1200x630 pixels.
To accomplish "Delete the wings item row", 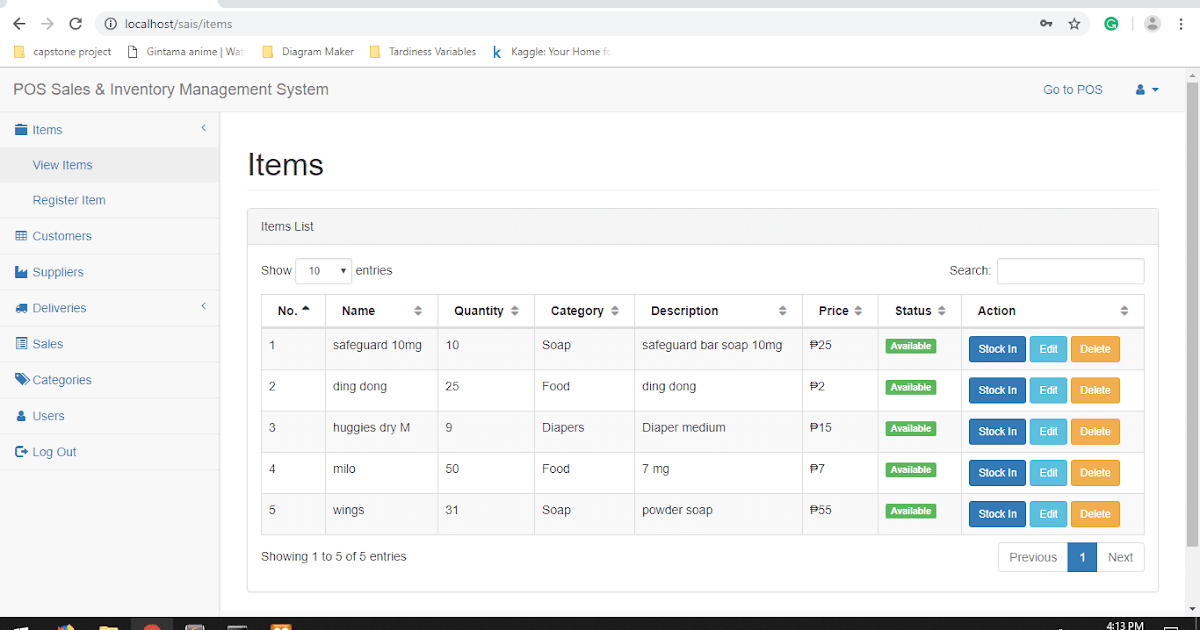I will (x=1095, y=514).
